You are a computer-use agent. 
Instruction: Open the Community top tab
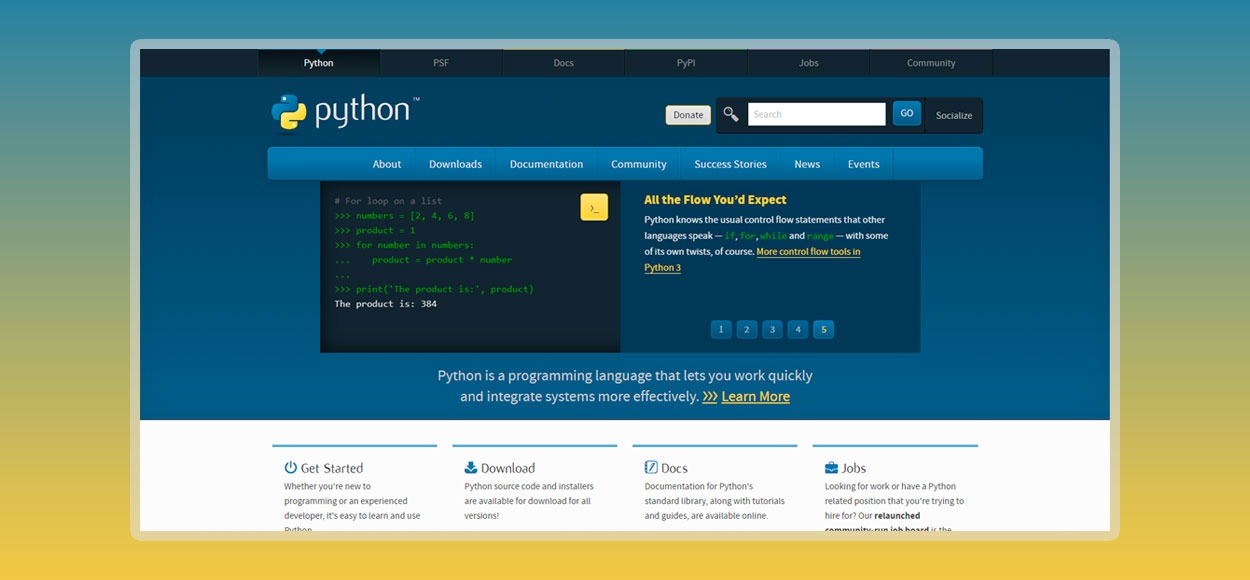tap(931, 63)
